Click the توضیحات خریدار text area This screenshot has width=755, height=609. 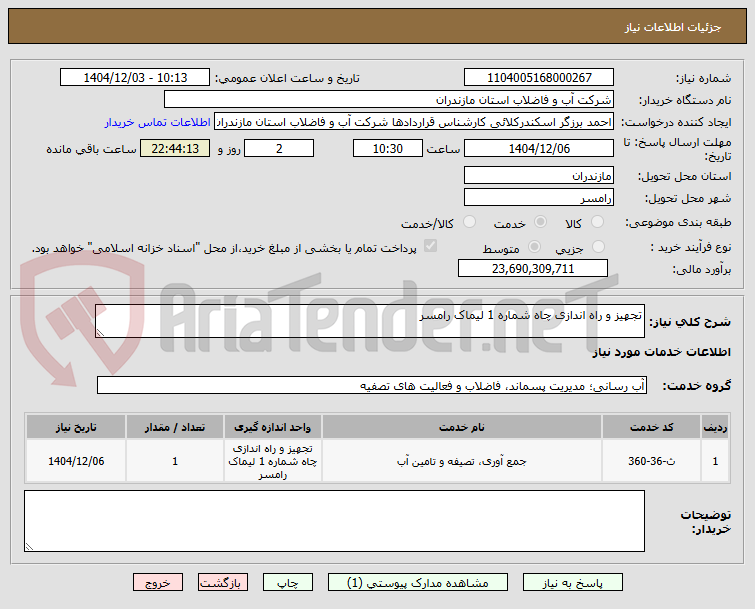[334, 521]
